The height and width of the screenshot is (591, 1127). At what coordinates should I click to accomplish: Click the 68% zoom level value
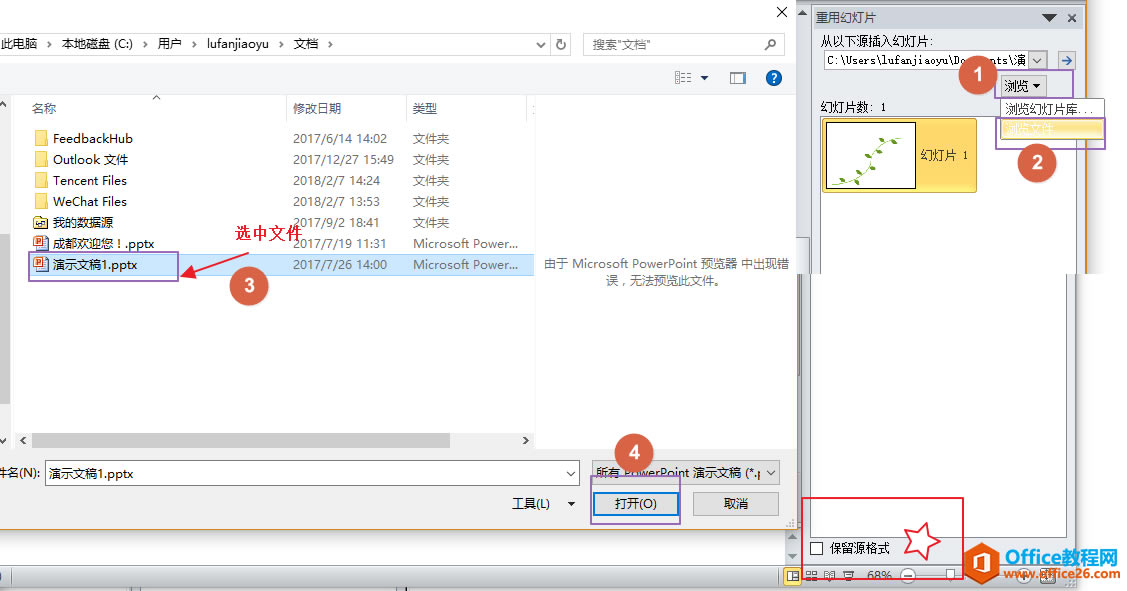tap(878, 575)
